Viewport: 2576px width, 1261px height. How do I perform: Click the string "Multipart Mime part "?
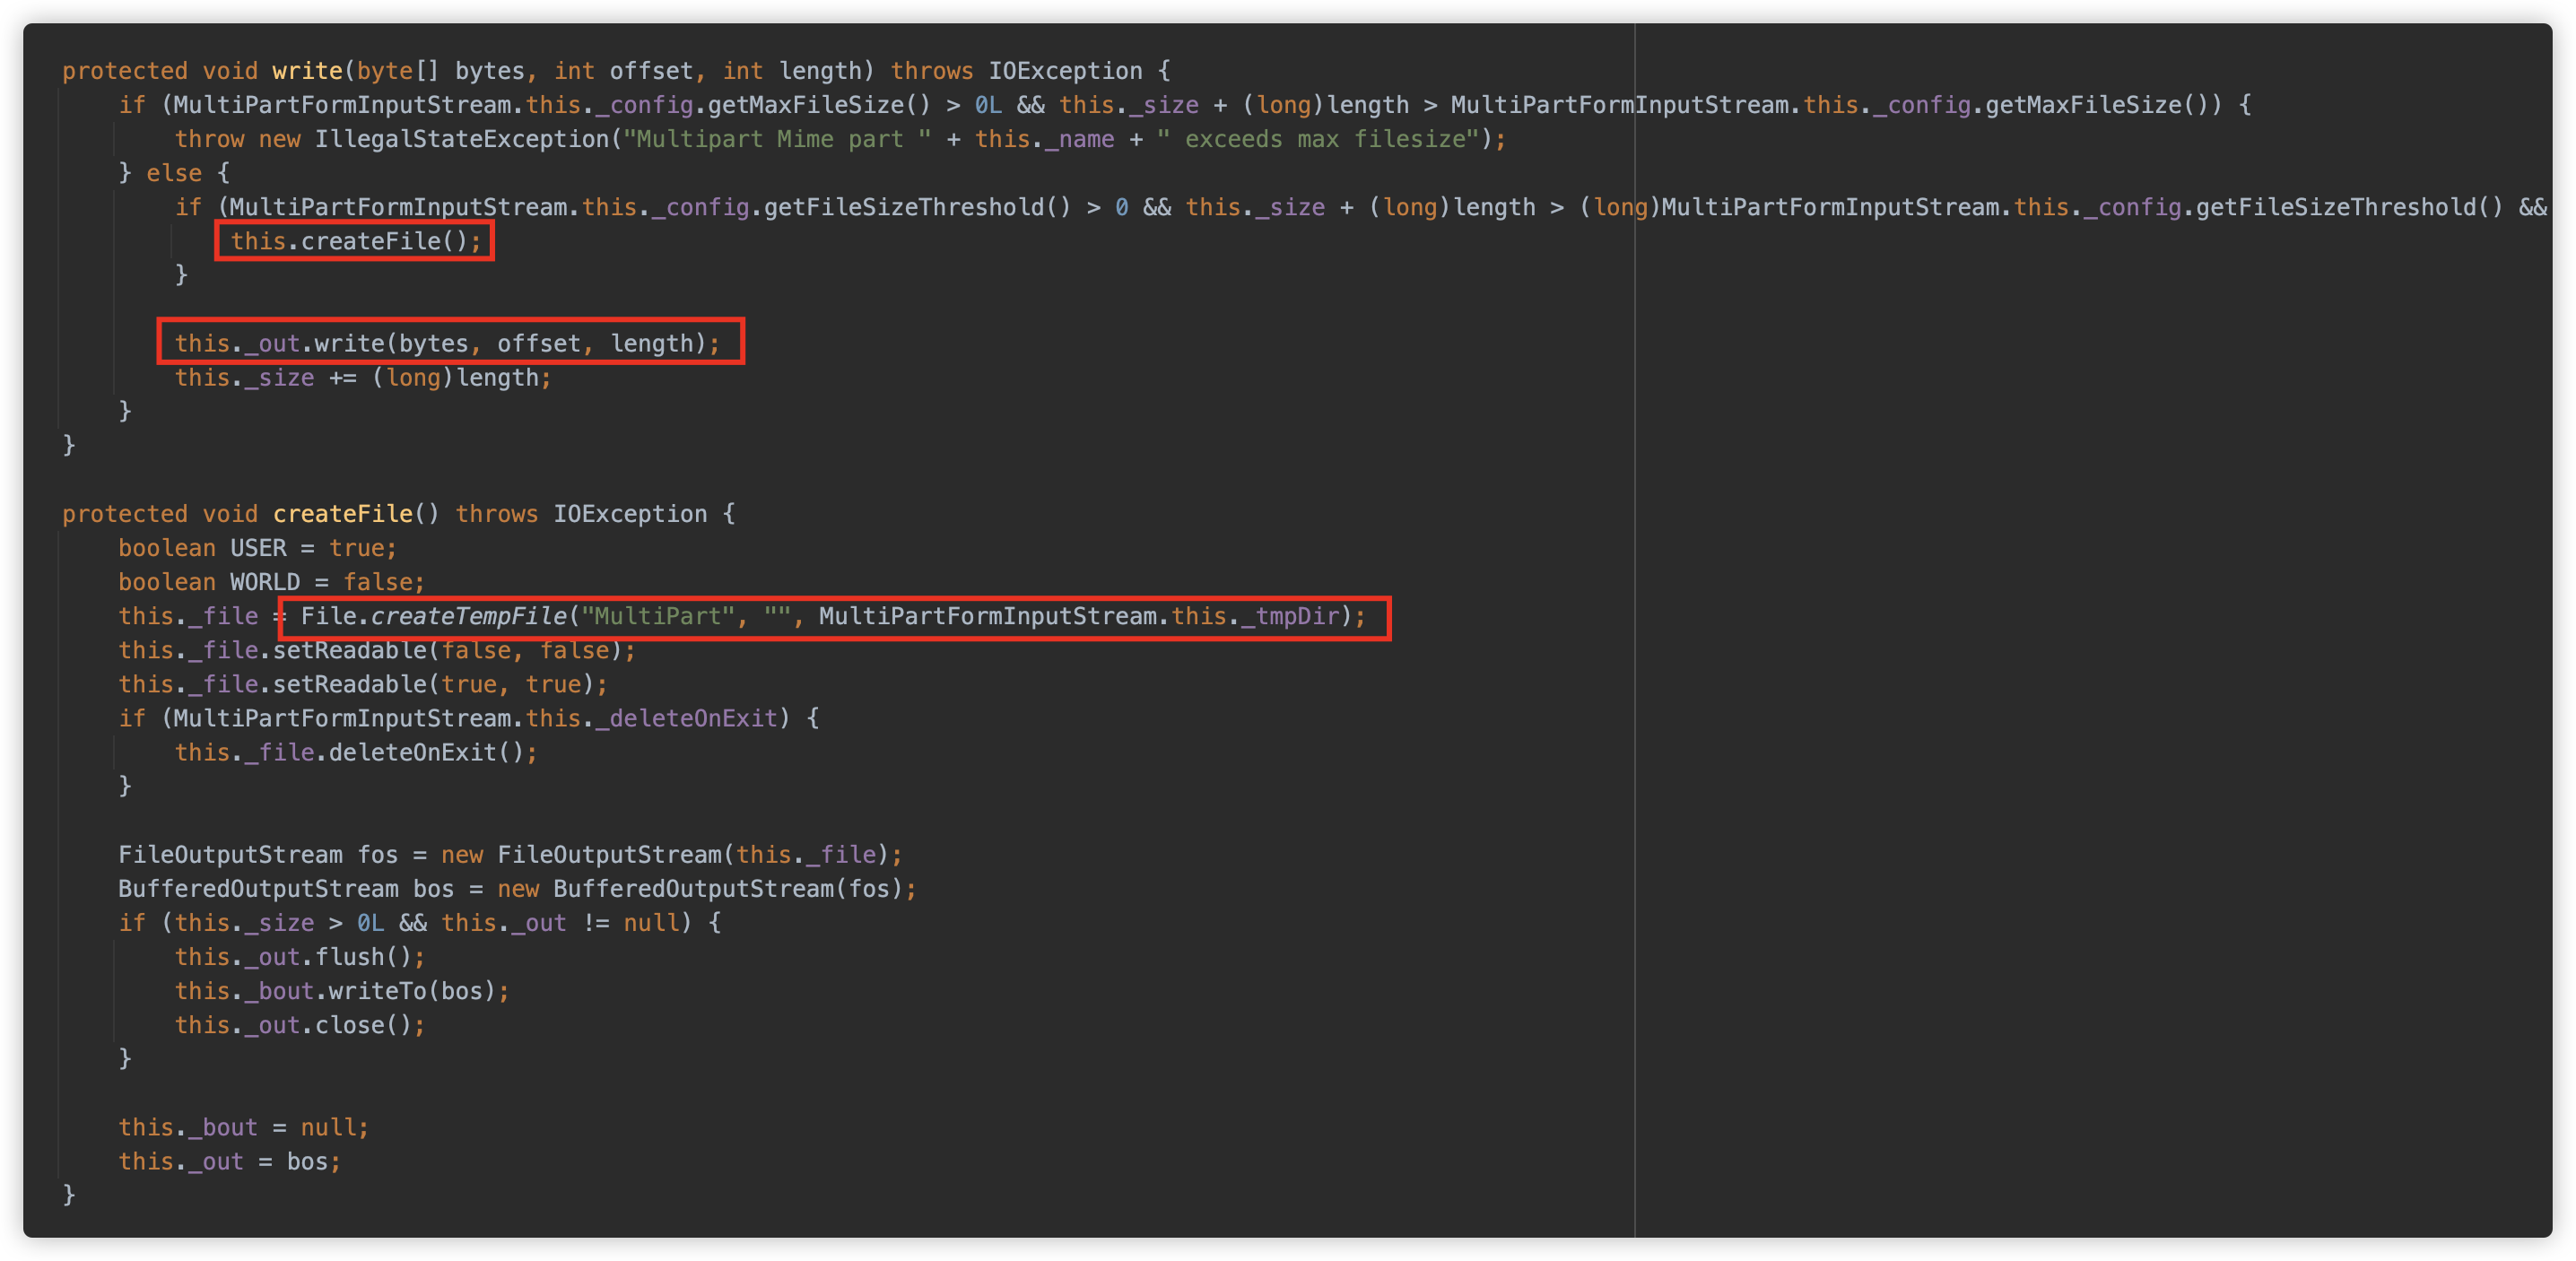point(777,139)
